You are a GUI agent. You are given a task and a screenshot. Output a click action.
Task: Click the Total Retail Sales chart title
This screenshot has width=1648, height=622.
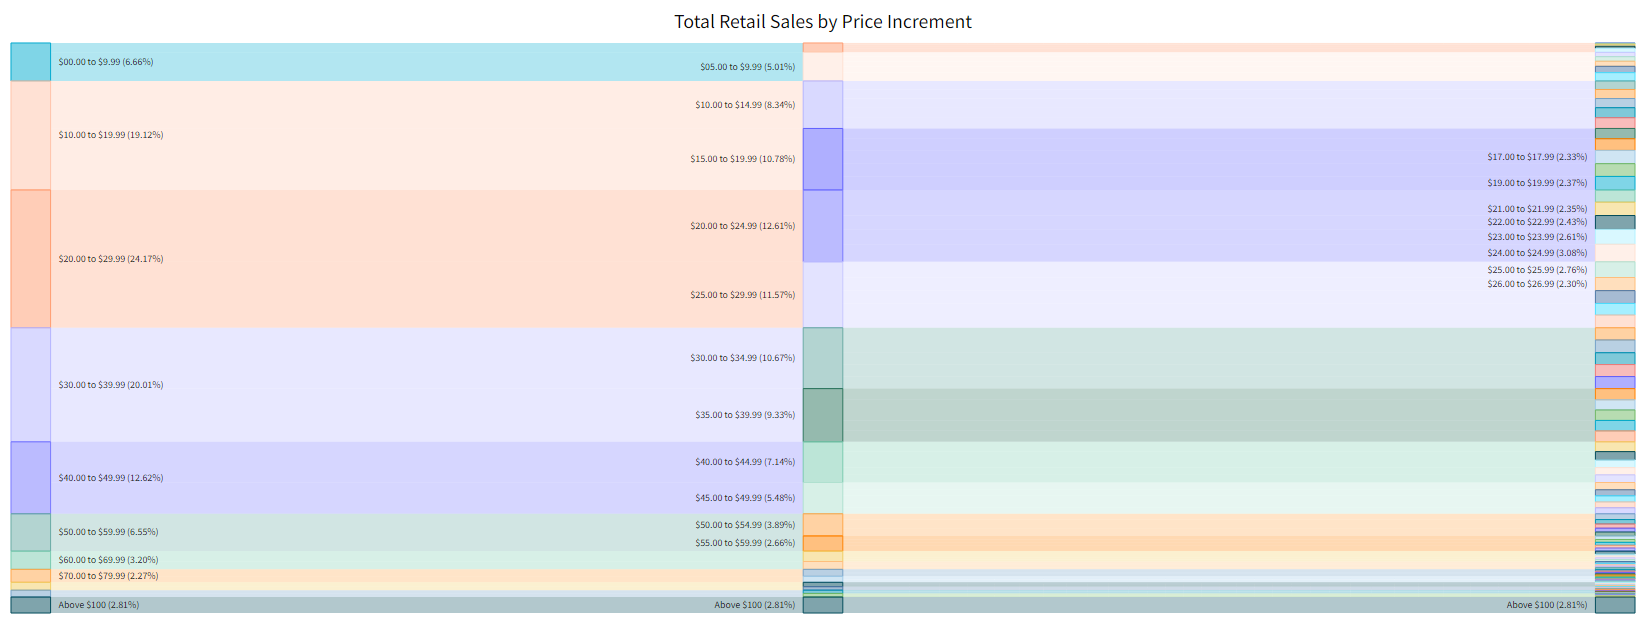[x=822, y=22]
